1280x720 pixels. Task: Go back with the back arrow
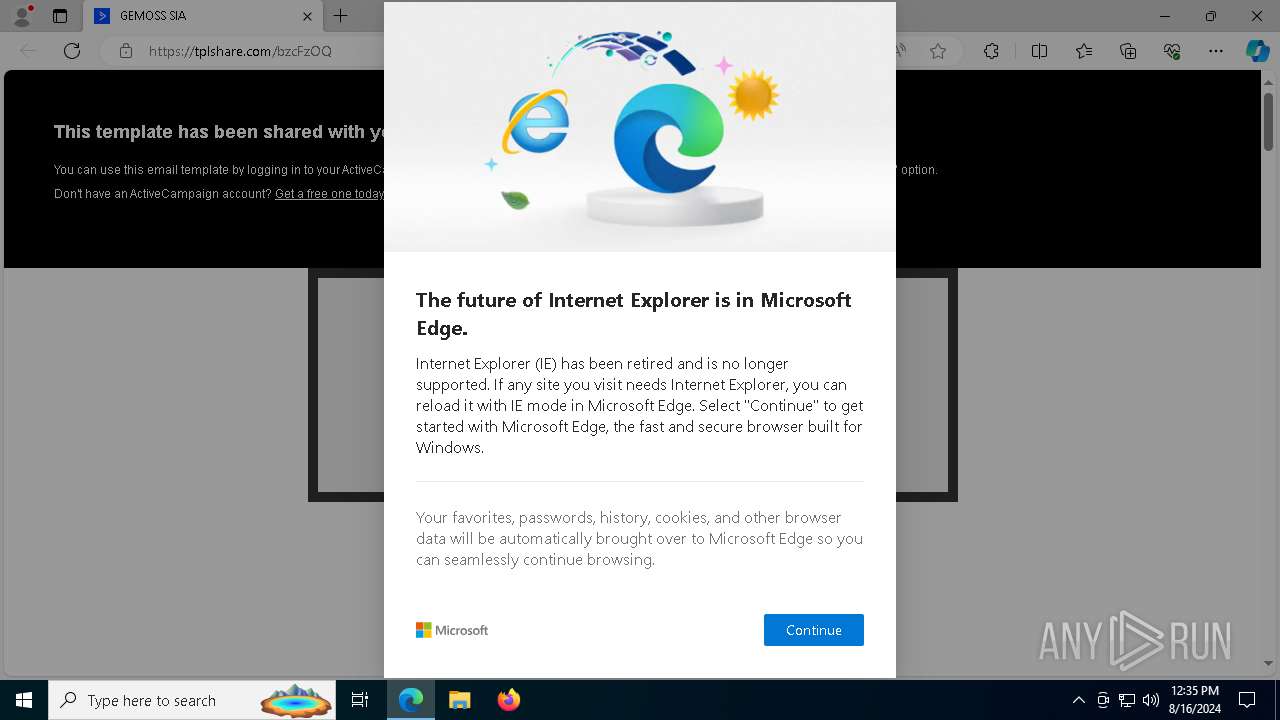coord(28,51)
